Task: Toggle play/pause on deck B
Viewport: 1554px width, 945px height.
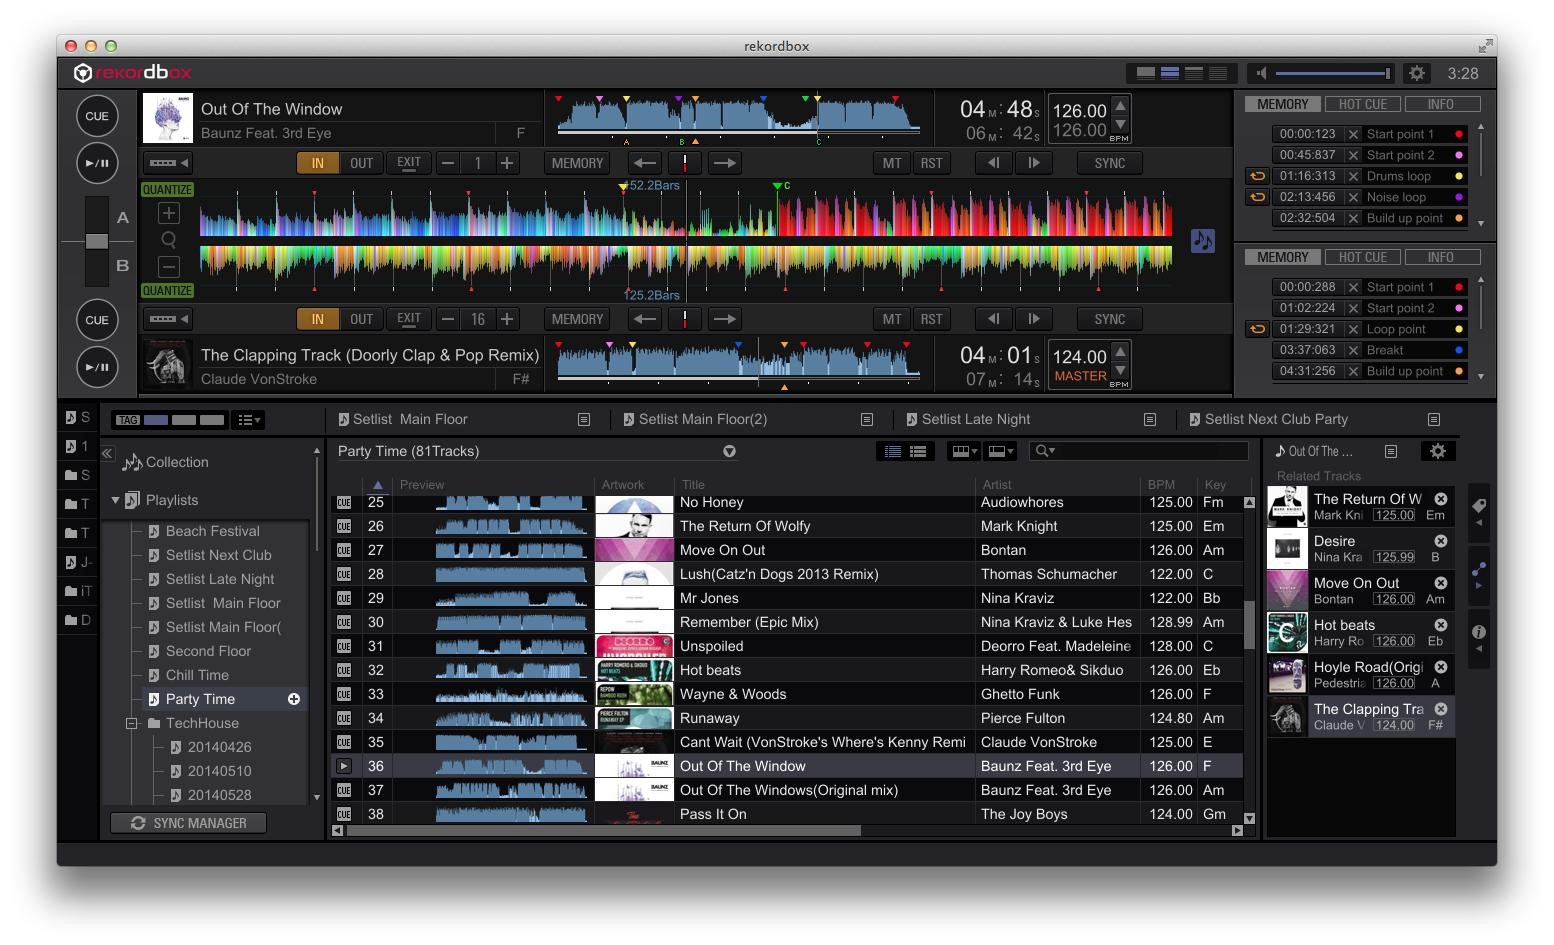Action: pyautogui.click(x=97, y=367)
